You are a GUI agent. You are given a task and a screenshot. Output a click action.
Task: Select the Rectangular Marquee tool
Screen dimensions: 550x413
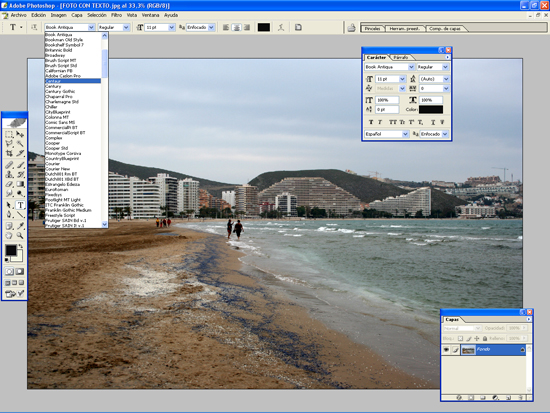click(9, 134)
